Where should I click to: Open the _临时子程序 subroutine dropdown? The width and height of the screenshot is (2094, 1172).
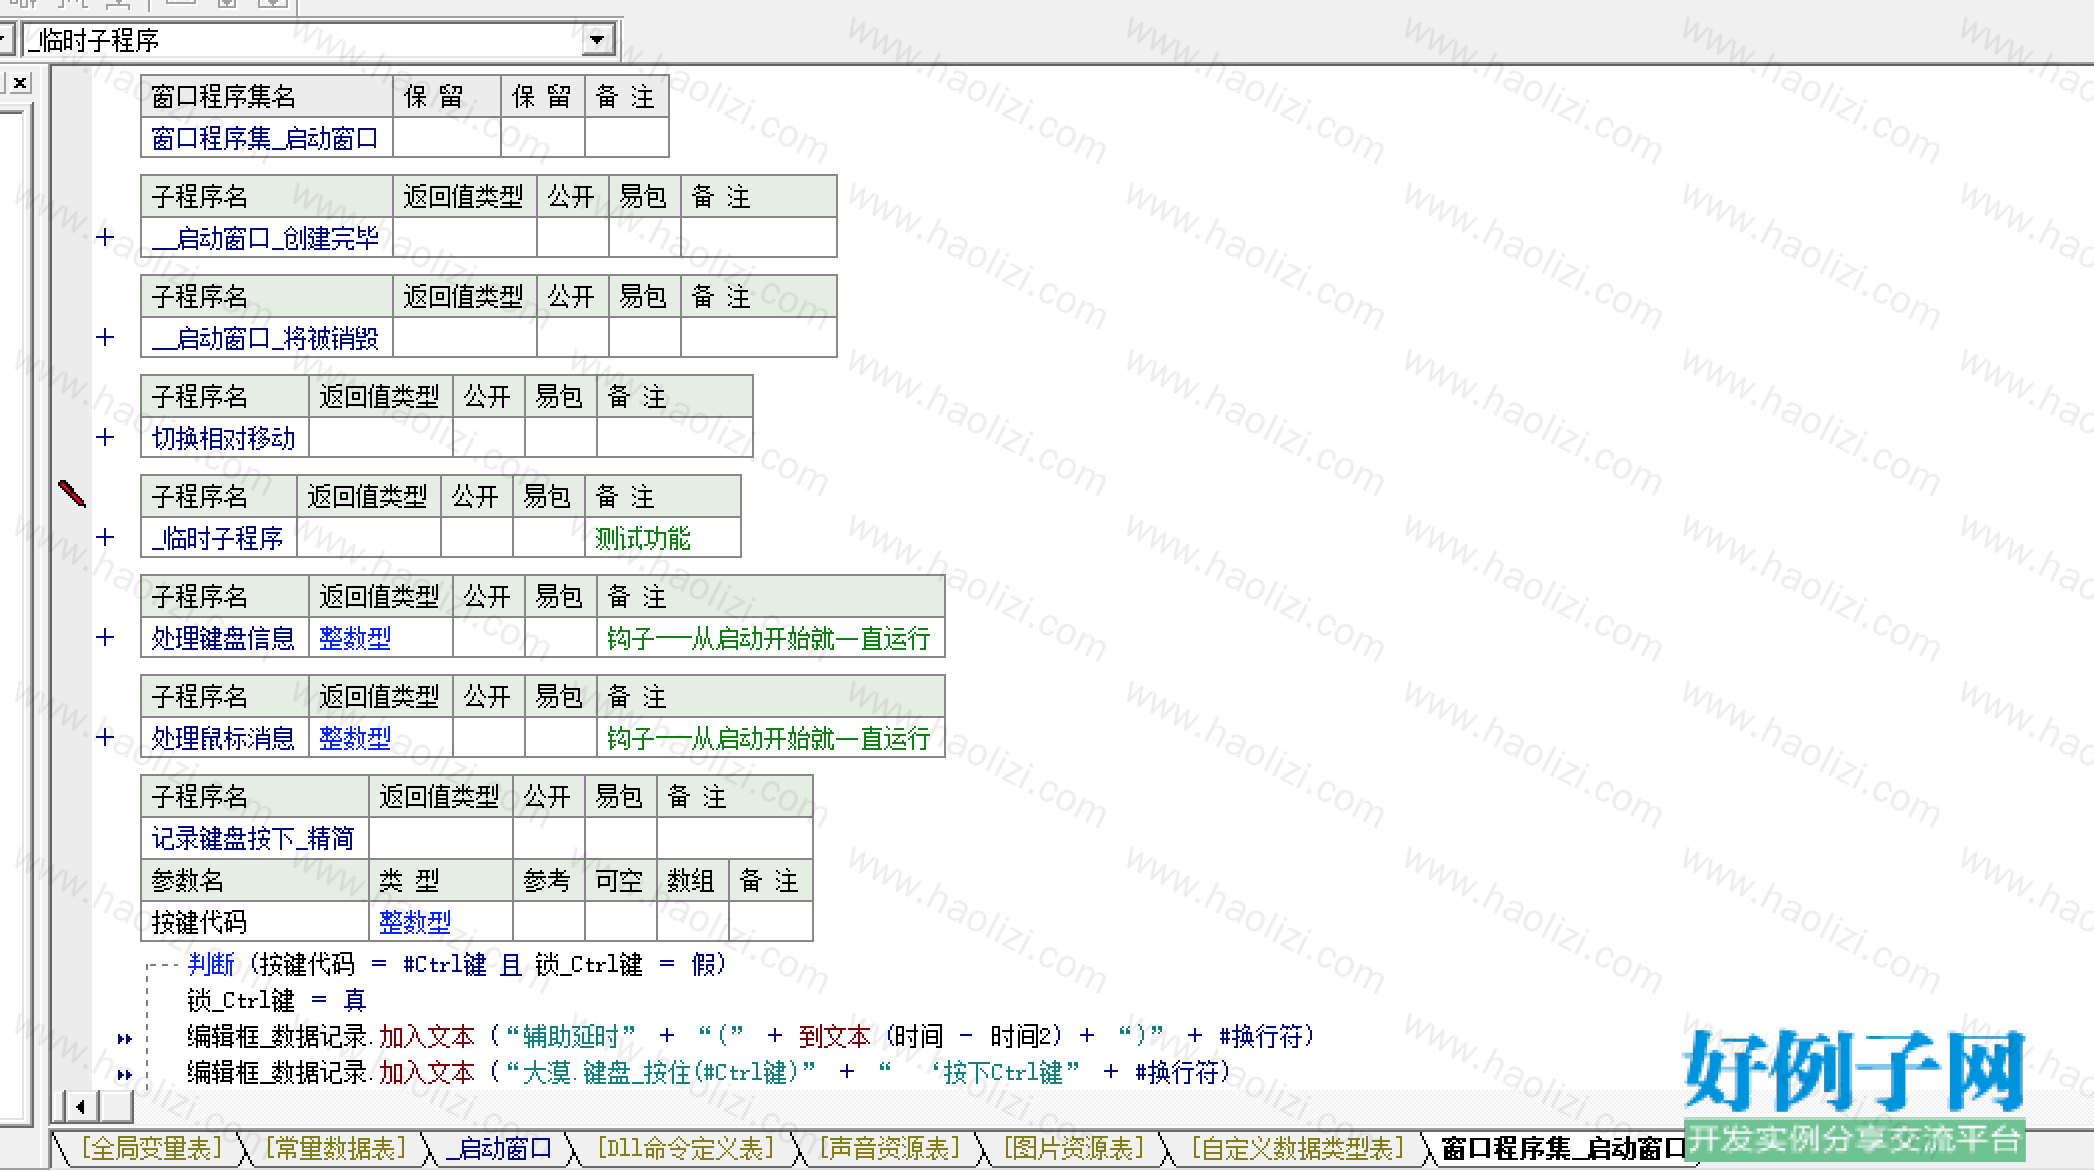point(597,40)
